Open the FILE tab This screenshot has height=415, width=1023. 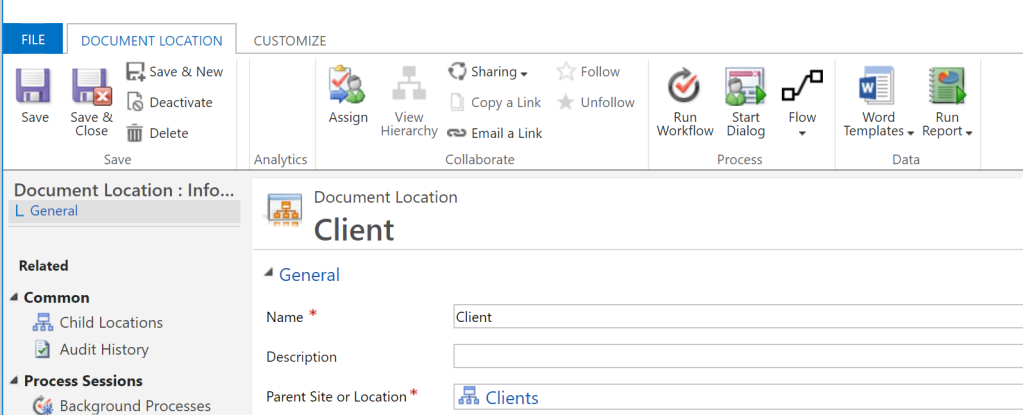tap(33, 40)
